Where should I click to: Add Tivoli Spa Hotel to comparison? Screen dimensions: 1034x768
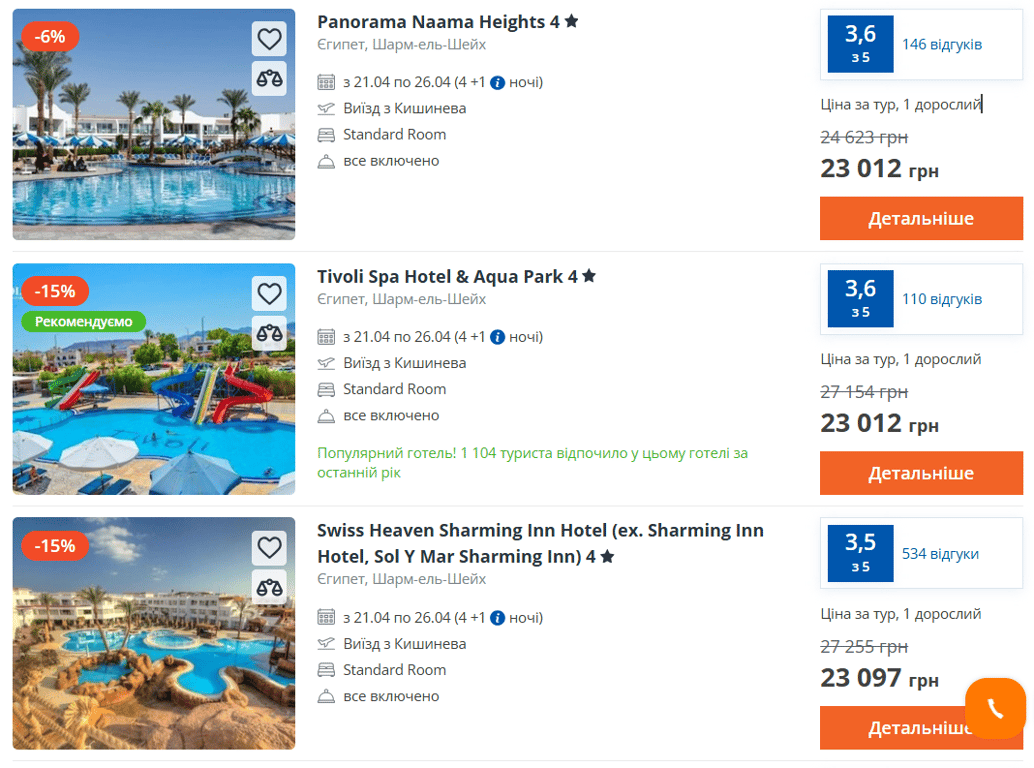pos(269,333)
